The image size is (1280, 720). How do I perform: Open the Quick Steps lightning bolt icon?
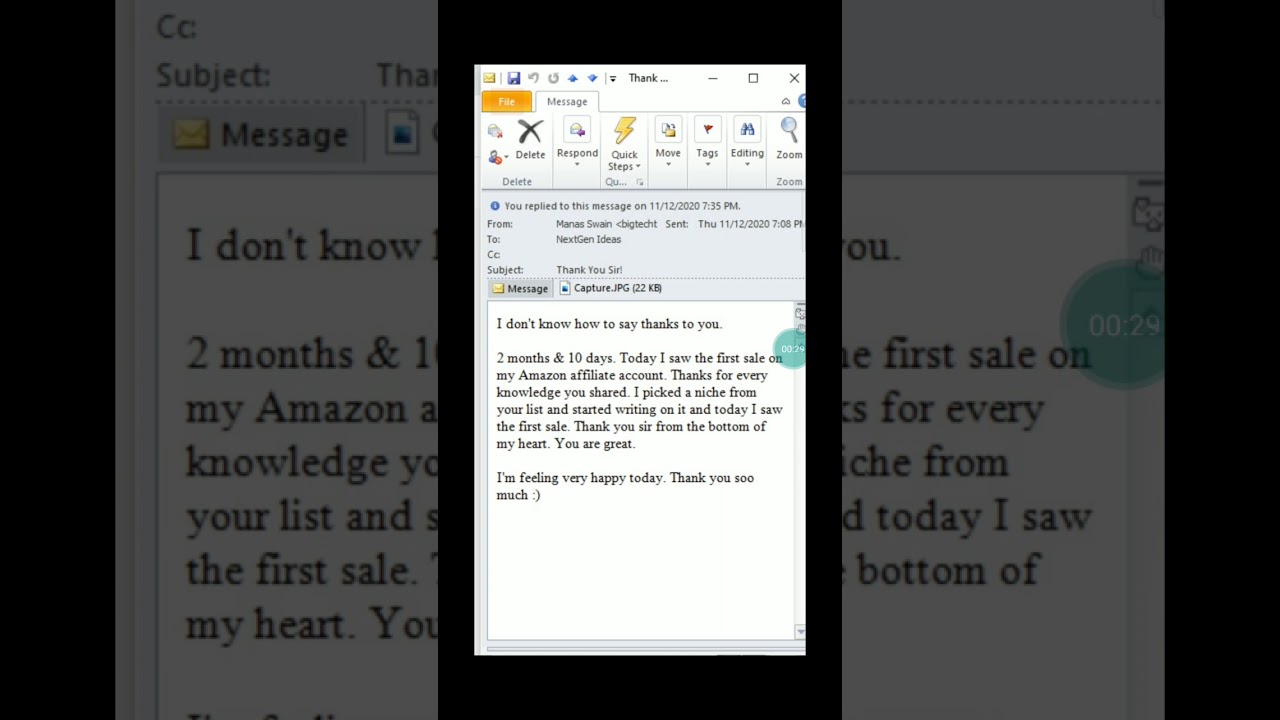point(624,129)
